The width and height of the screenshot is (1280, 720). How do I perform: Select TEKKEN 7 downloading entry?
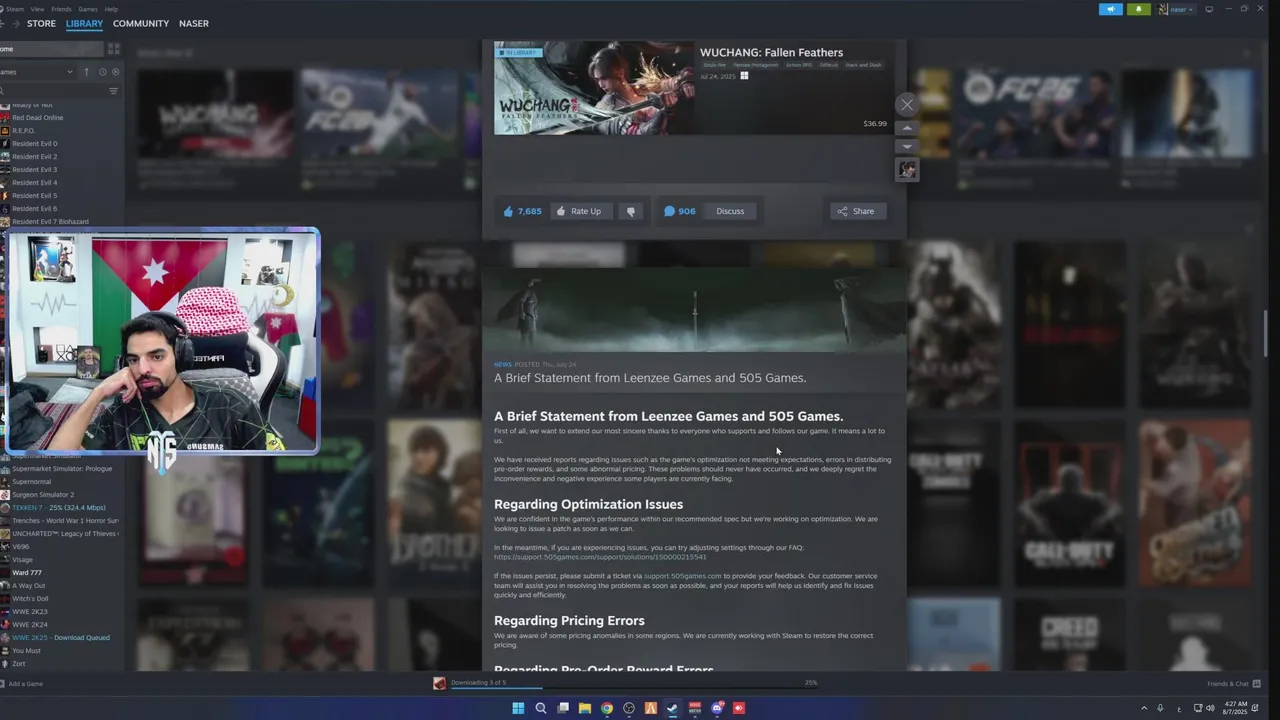point(58,508)
